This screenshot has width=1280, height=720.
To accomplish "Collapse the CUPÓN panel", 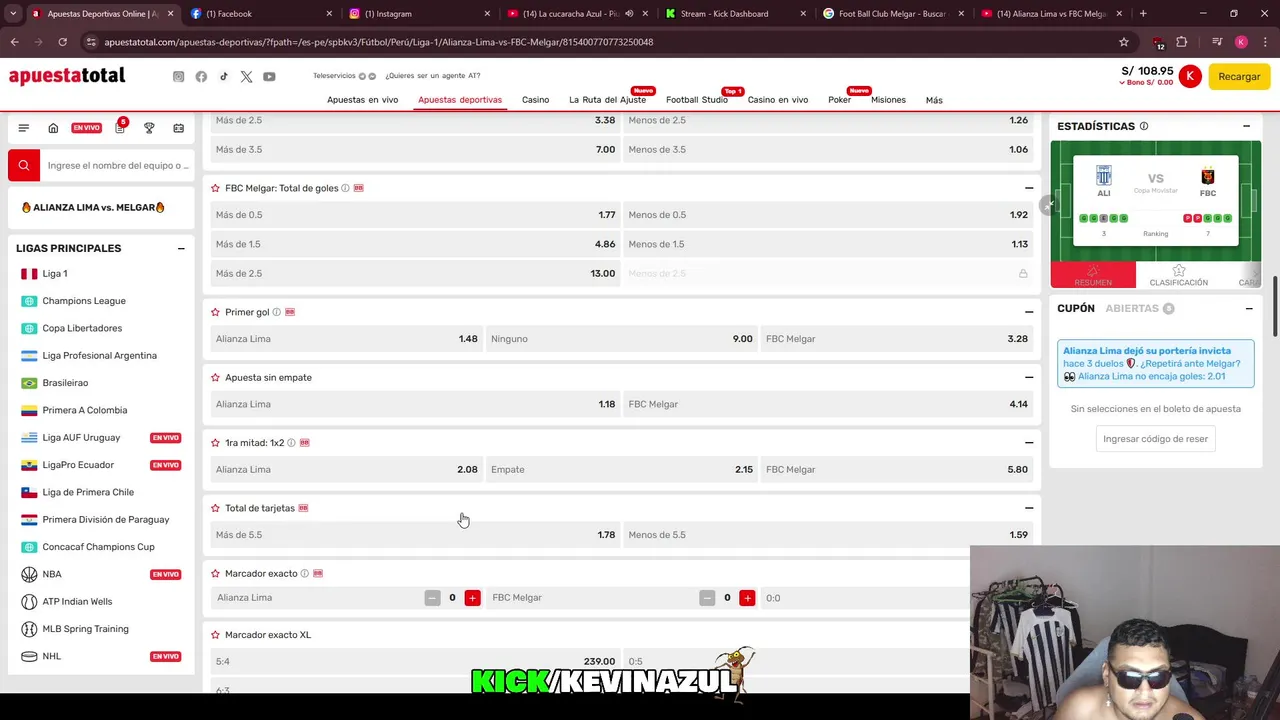I will point(1249,308).
